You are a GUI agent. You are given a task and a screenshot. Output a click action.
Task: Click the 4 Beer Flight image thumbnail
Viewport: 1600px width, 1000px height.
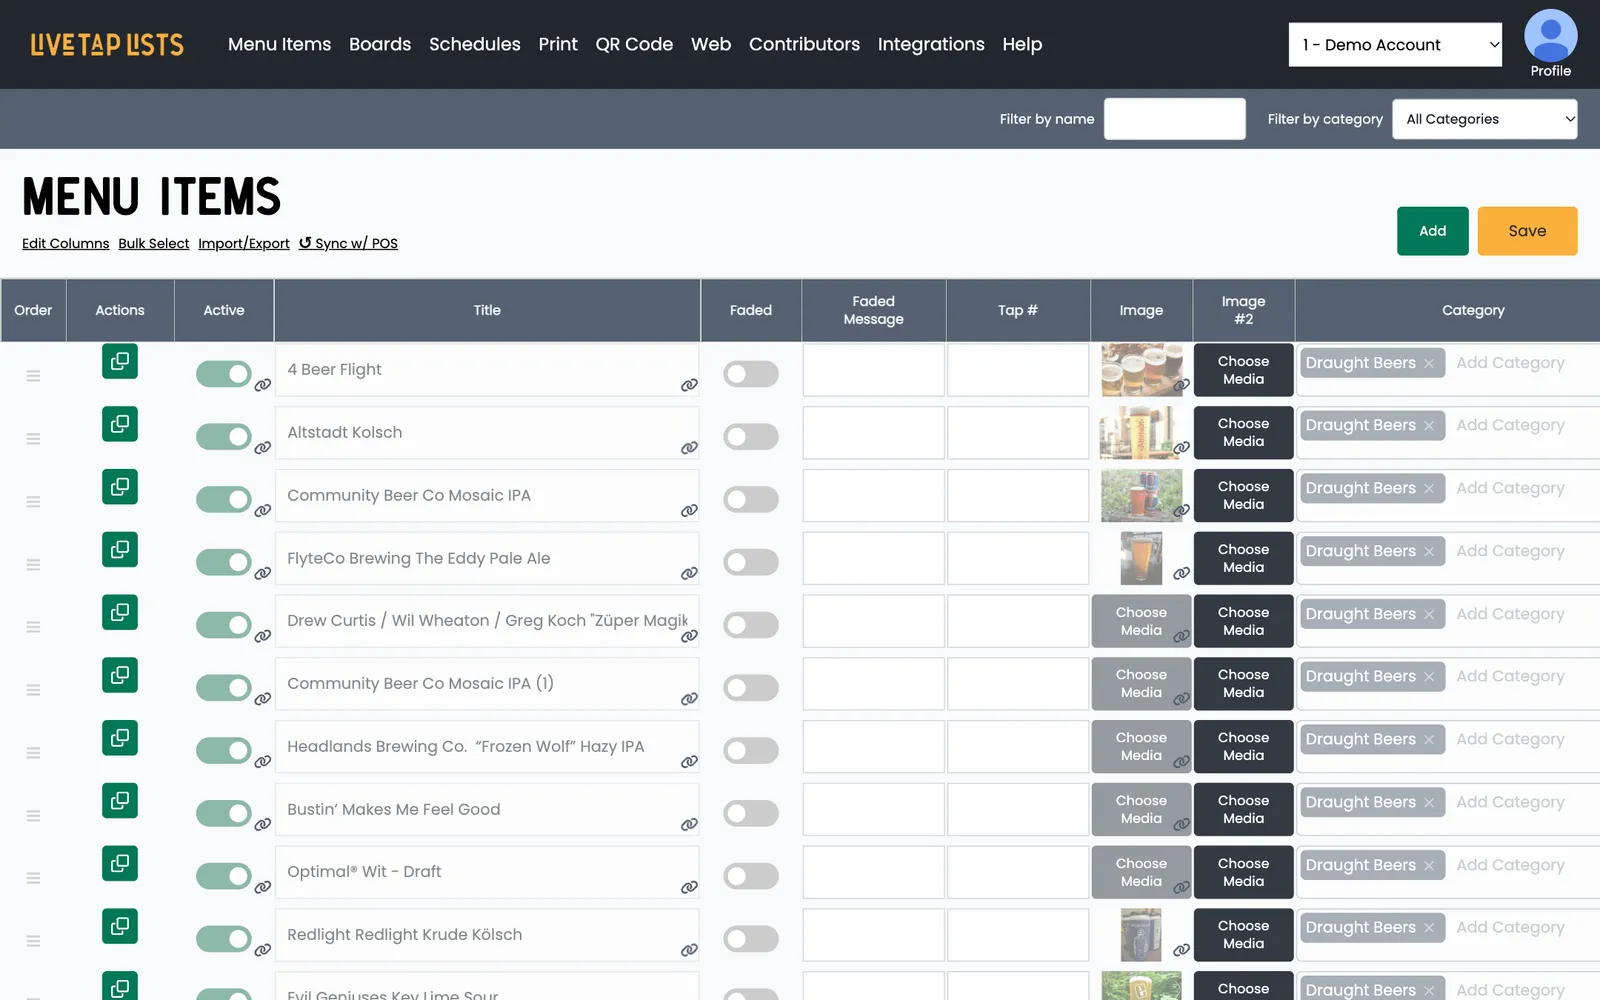[x=1141, y=370]
